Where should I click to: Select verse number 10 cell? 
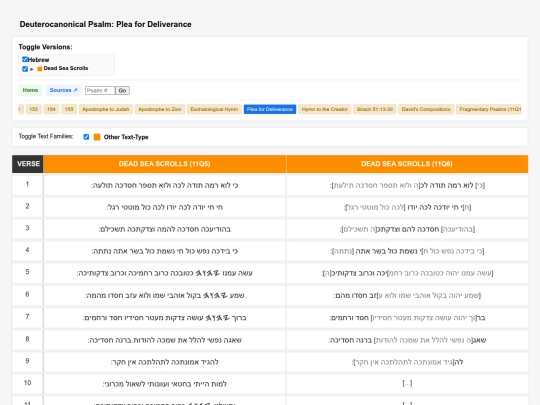[x=28, y=384]
